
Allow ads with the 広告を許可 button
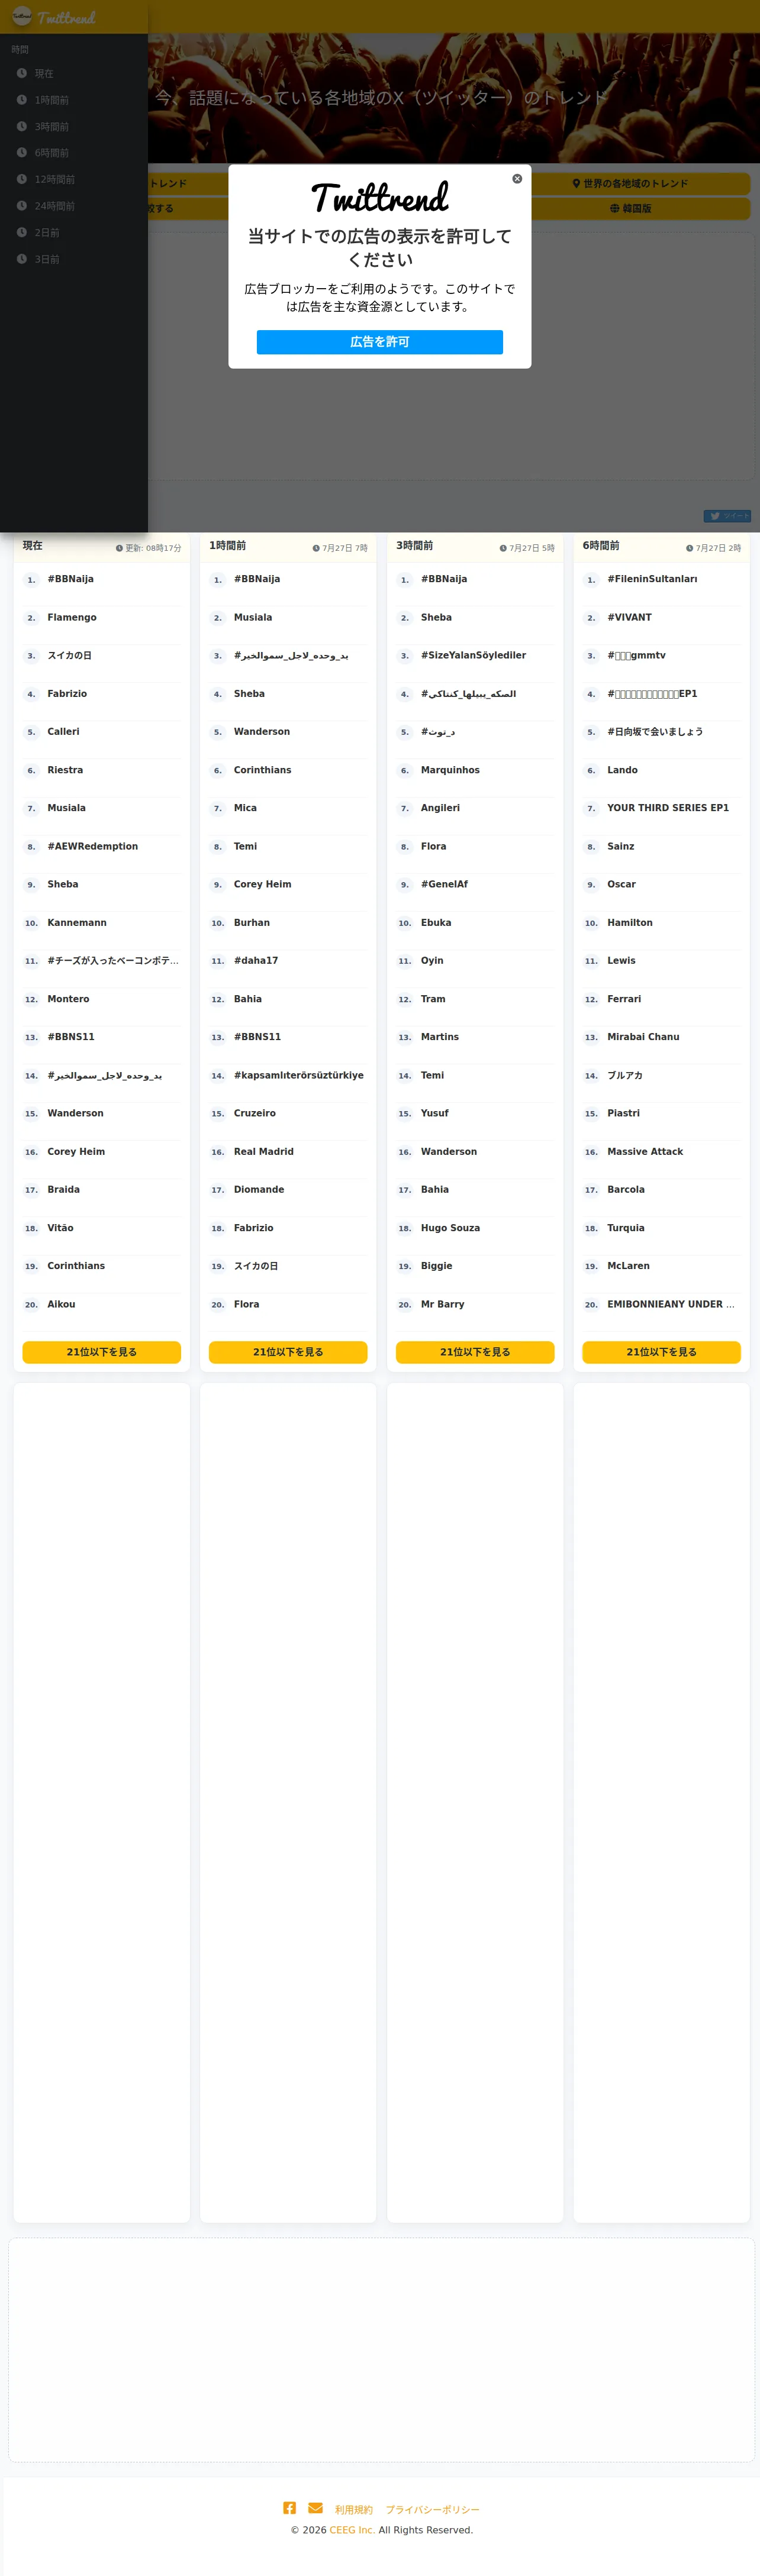point(380,342)
